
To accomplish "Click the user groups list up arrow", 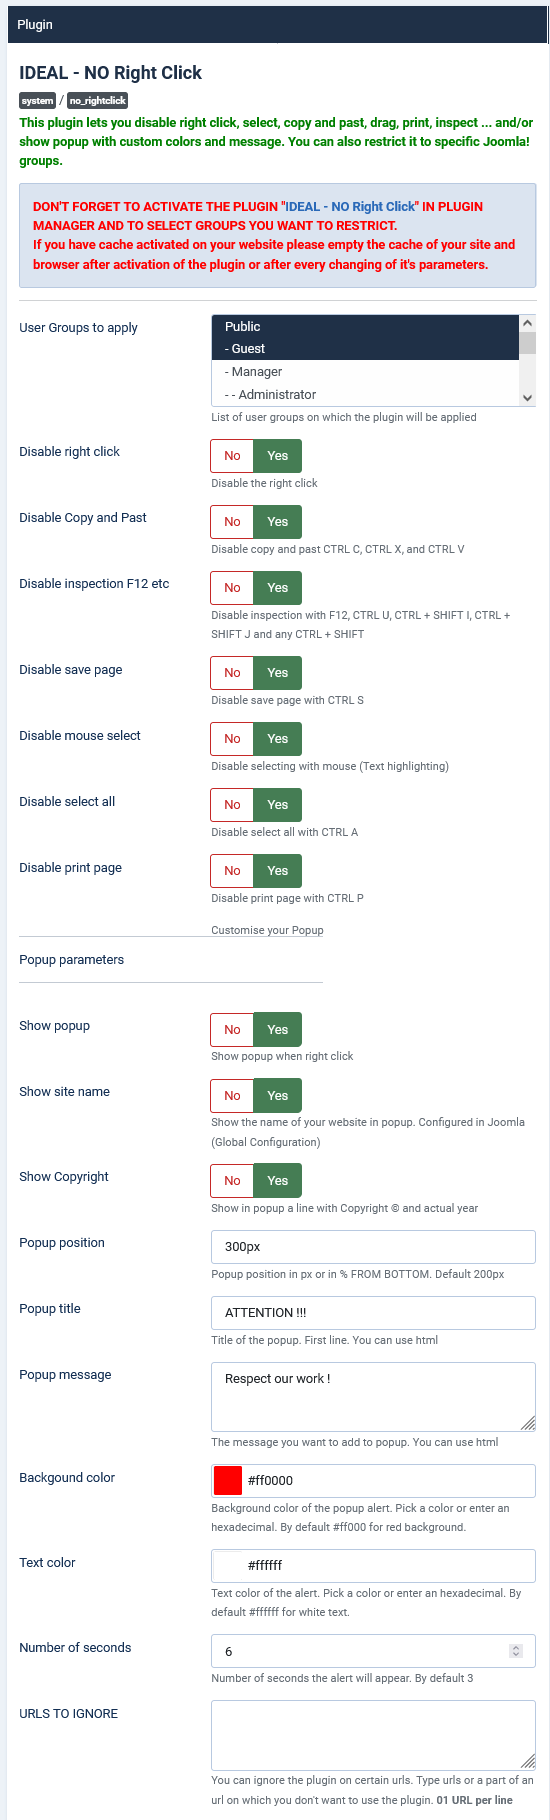I will tap(528, 323).
